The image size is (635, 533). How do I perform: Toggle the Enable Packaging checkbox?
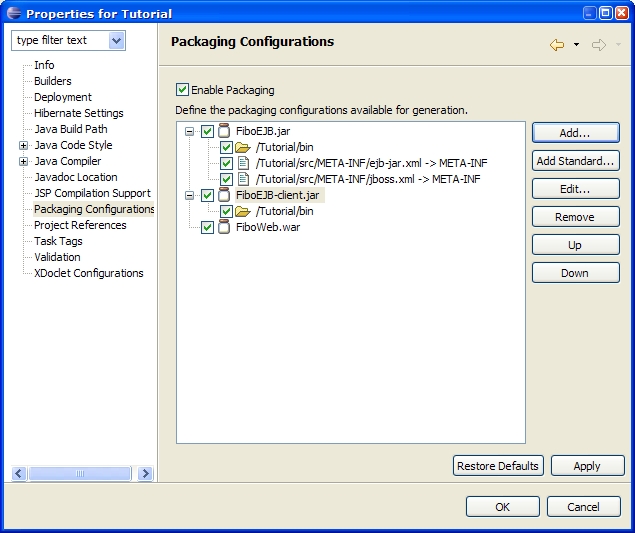coord(182,90)
